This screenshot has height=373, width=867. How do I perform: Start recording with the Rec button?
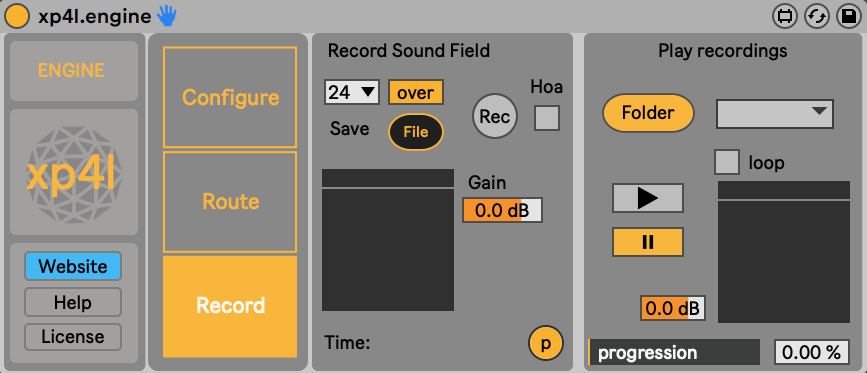click(495, 116)
